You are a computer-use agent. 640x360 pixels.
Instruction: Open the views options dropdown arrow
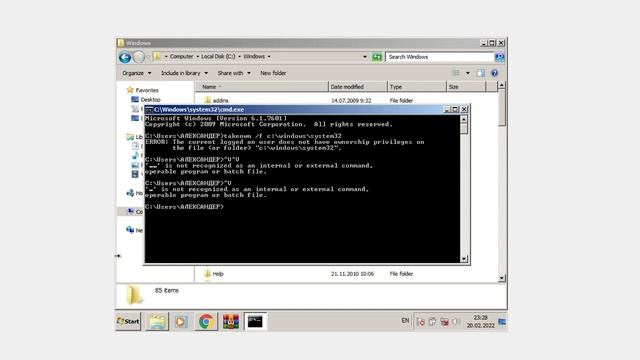point(468,73)
